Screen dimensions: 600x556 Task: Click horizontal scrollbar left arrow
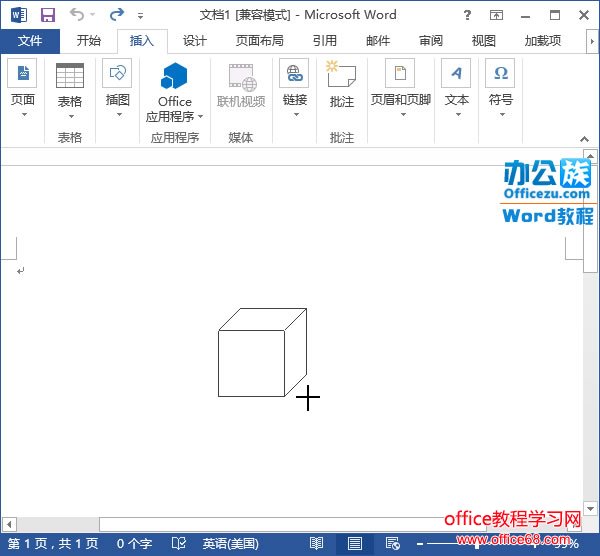click(x=9, y=524)
